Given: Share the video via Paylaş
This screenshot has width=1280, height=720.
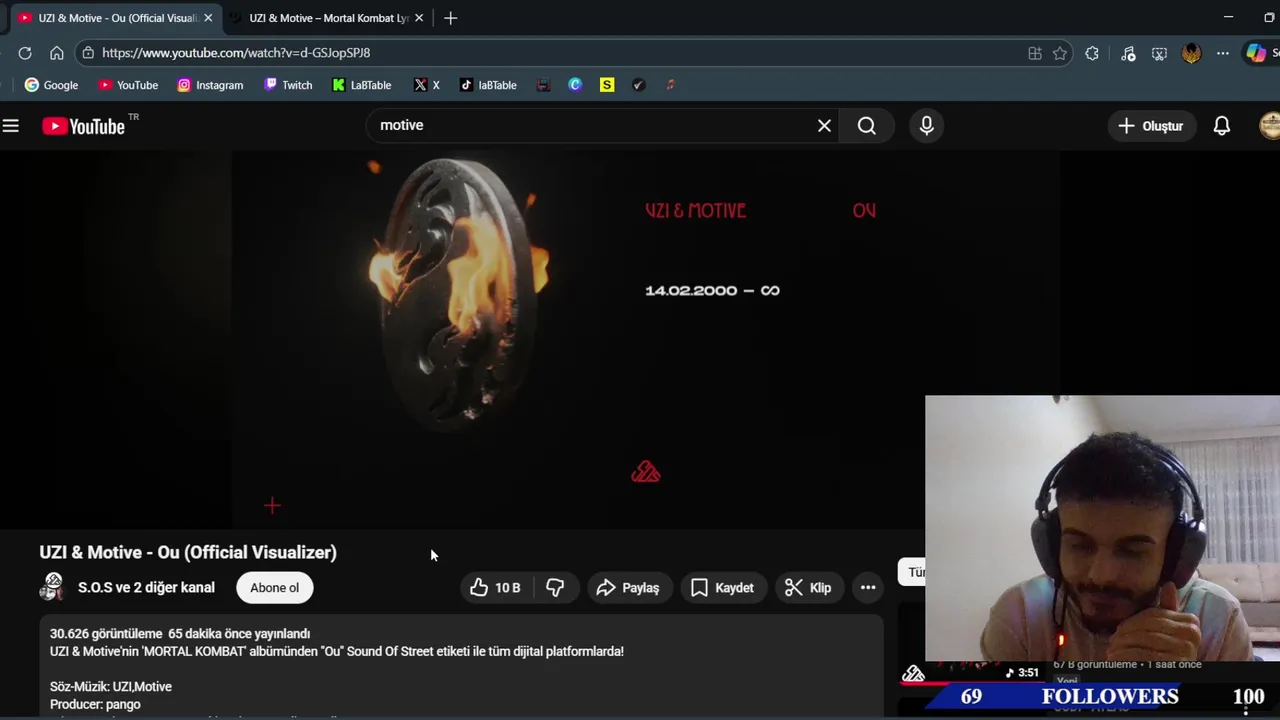Looking at the screenshot, I should click(628, 587).
